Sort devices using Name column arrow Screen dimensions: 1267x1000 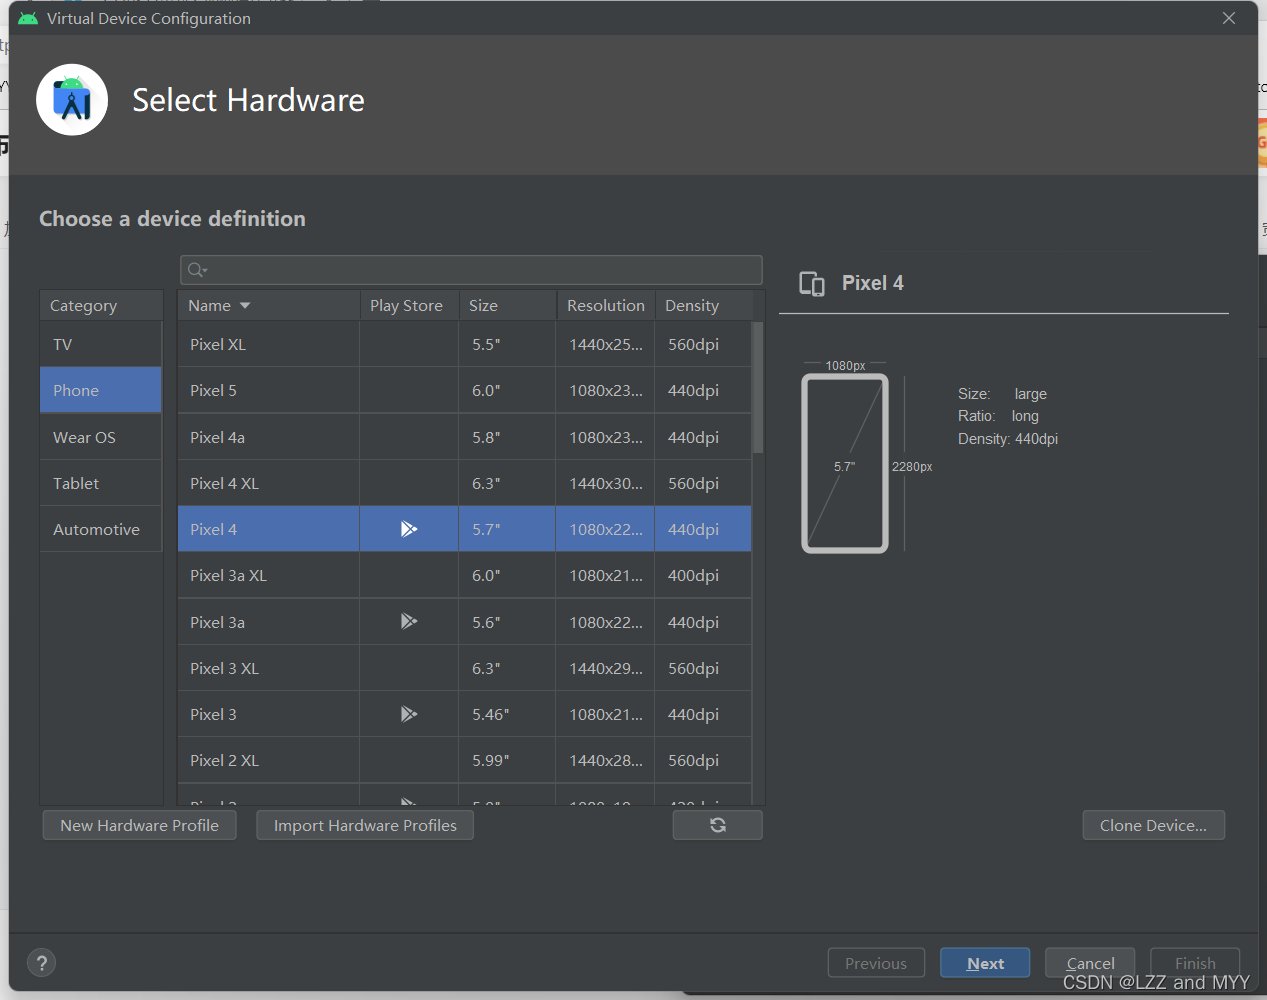[245, 306]
